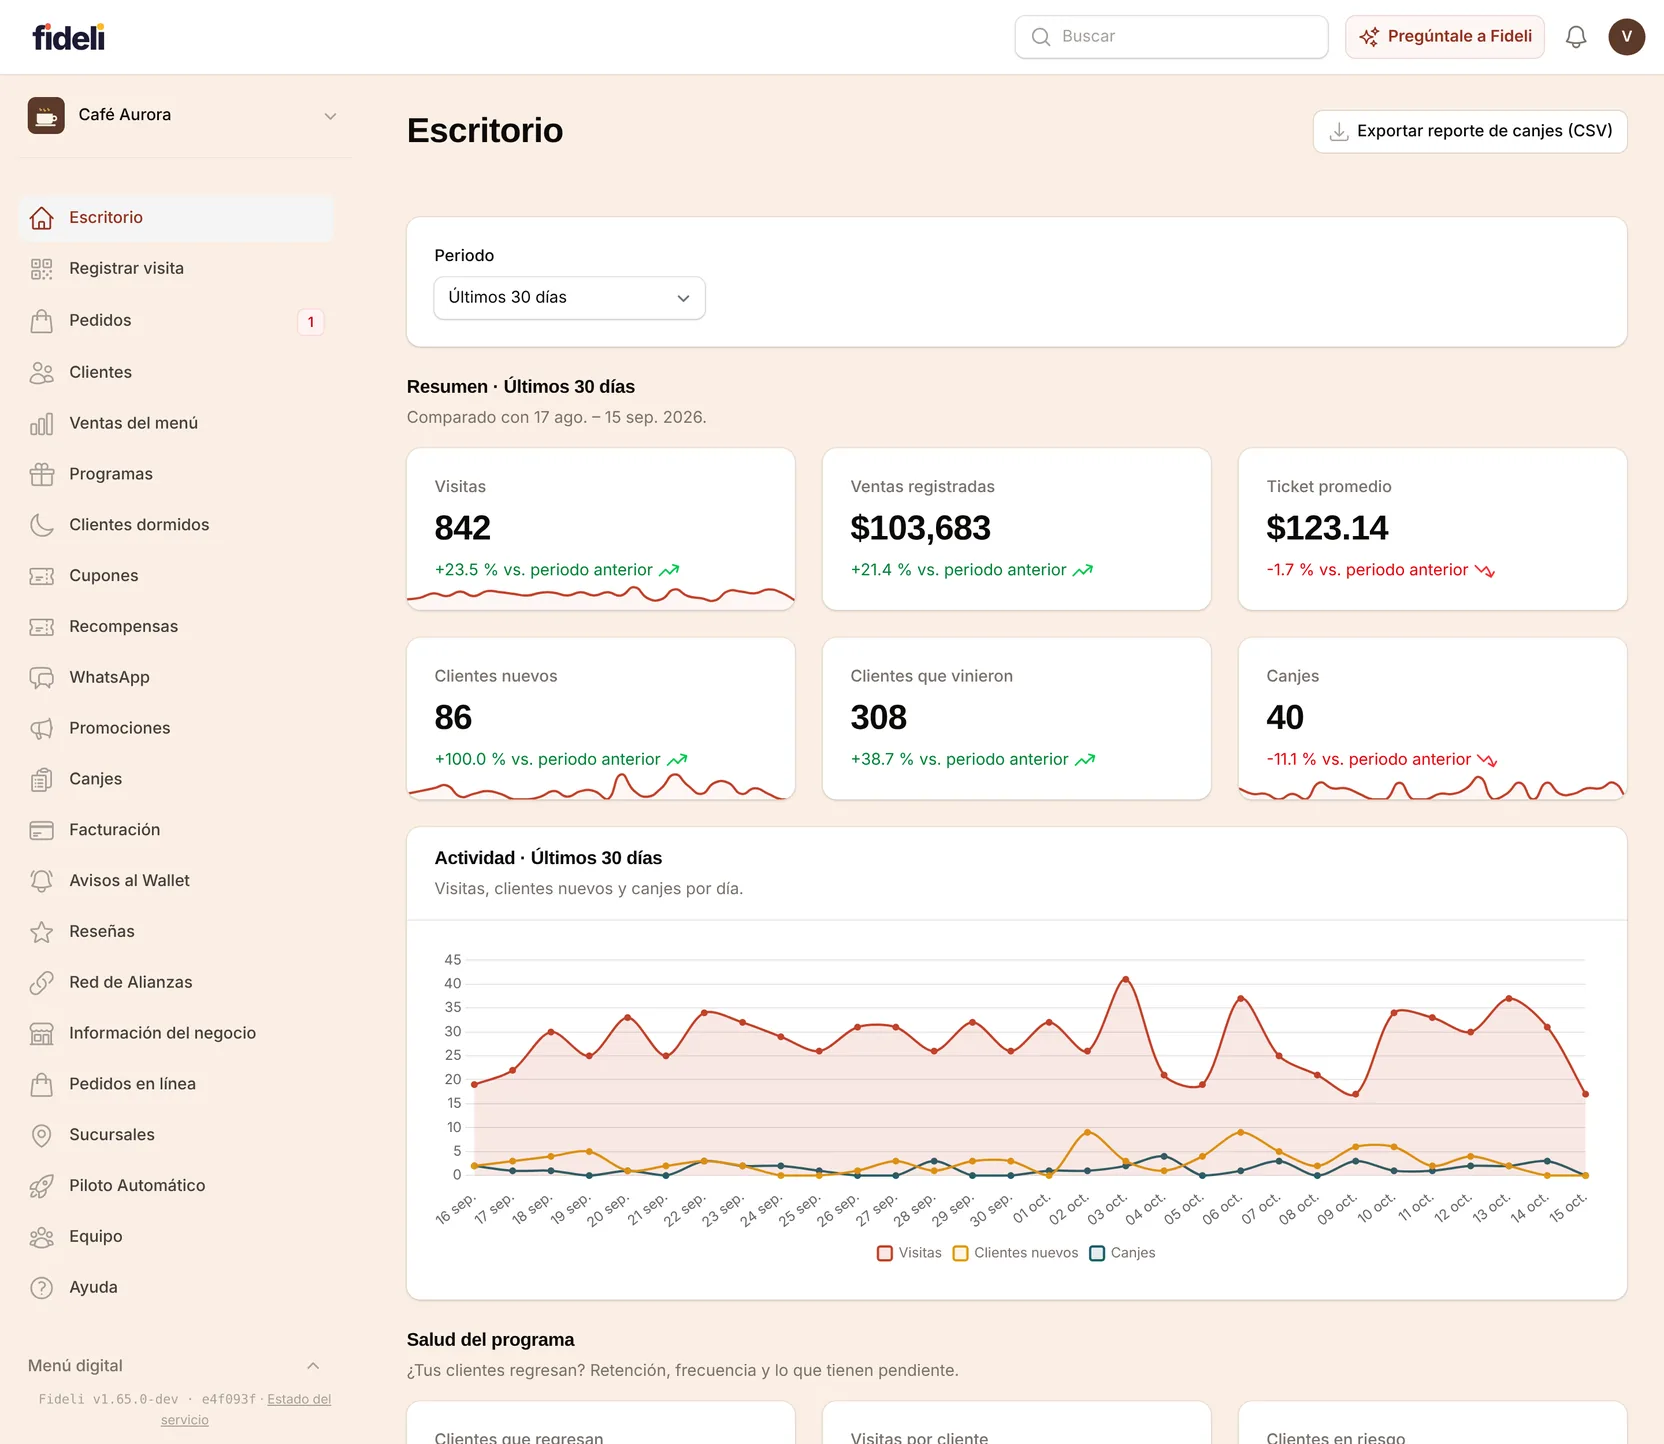This screenshot has width=1664, height=1444.
Task: Click the Clientes que vinieron 308 card
Action: (1016, 719)
